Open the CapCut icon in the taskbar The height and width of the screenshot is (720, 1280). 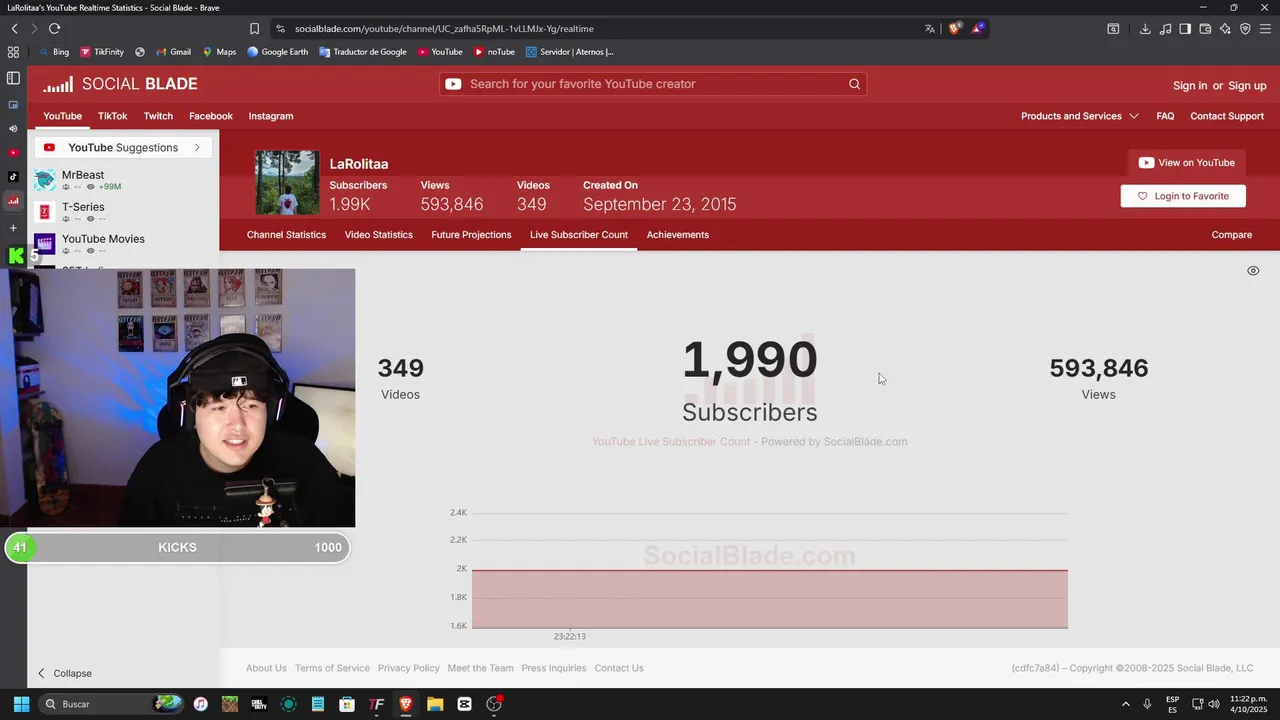pos(464,704)
